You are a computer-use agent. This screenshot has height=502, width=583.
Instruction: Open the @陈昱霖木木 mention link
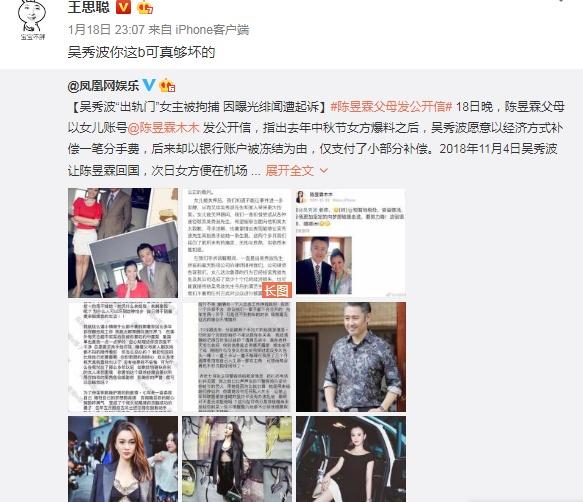164,128
